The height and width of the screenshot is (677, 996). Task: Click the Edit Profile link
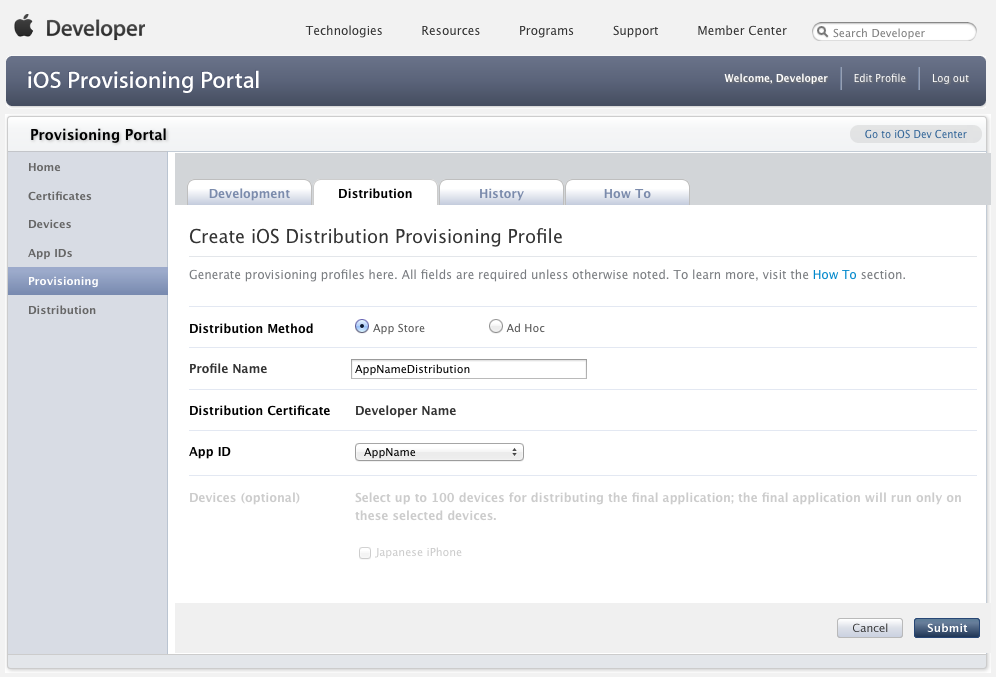(x=879, y=78)
